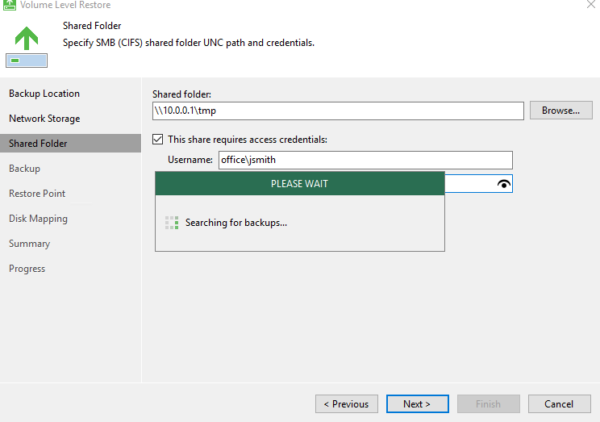Screen dimensions: 600x422
Task: Open the Network Storage step
Action: point(45,118)
